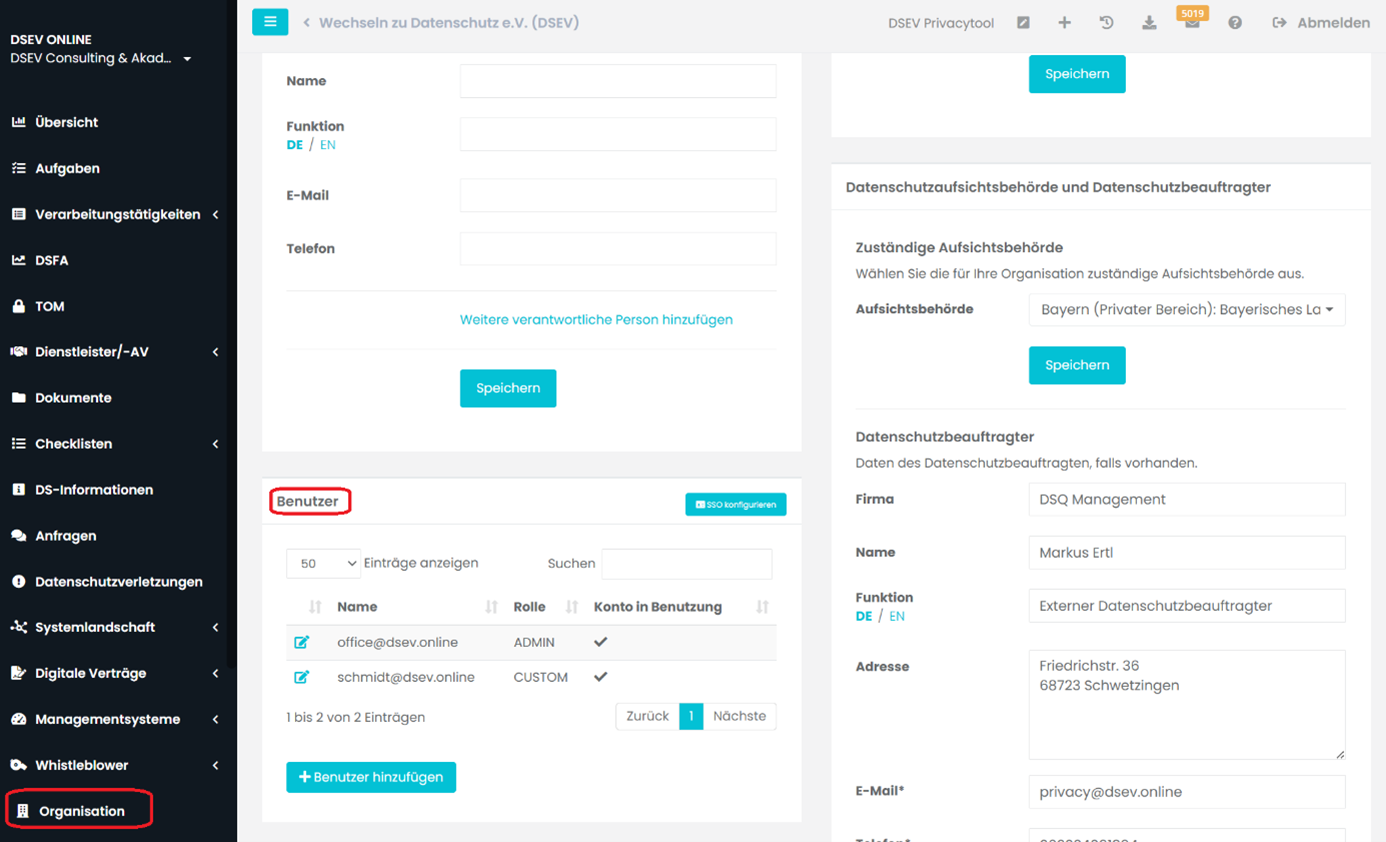Open entries-per-page dropdown showing 50
Screen dimensions: 1386x842
[x=323, y=564]
